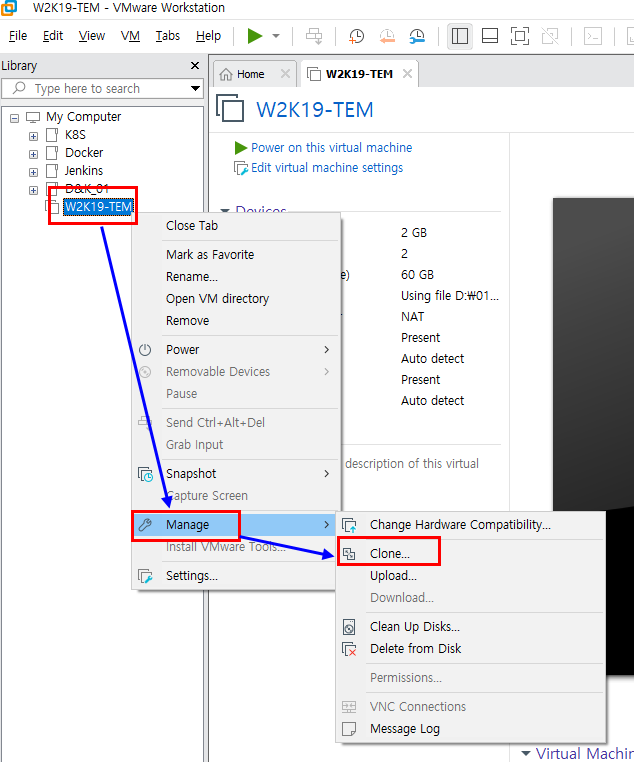This screenshot has height=762, width=634.
Task: Open the View menu
Action: [x=92, y=36]
